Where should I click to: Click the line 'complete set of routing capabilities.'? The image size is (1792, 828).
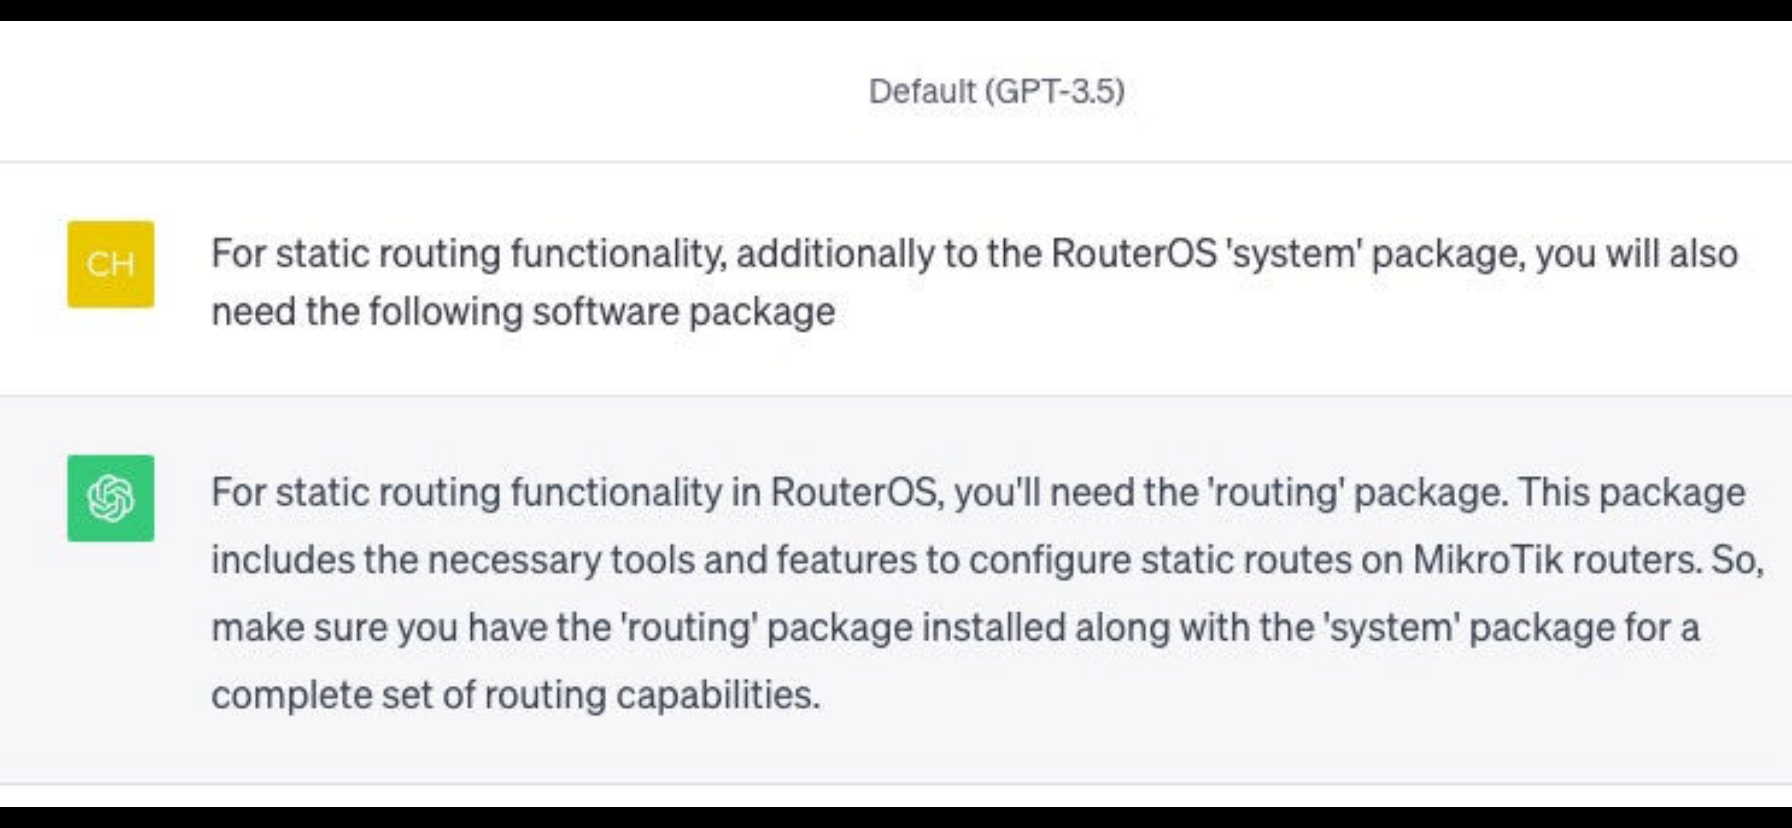point(515,695)
